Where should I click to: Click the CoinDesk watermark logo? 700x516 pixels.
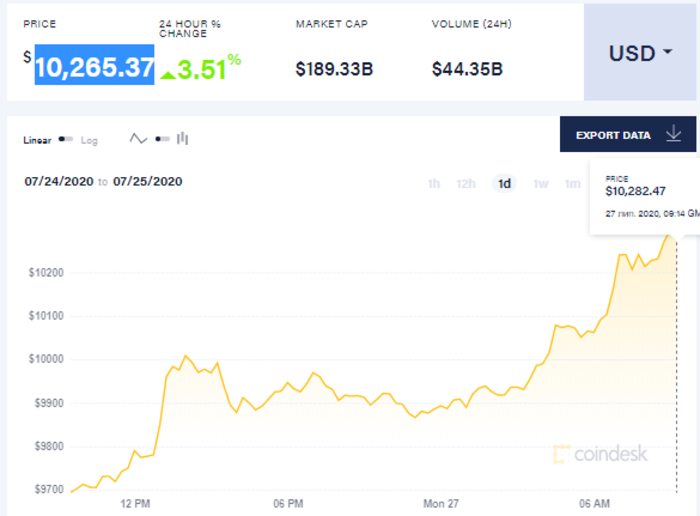[x=600, y=453]
